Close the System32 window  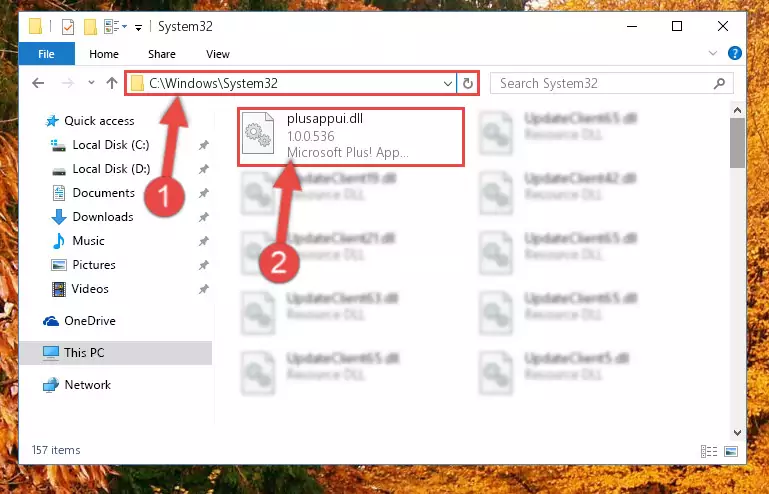click(x=723, y=26)
